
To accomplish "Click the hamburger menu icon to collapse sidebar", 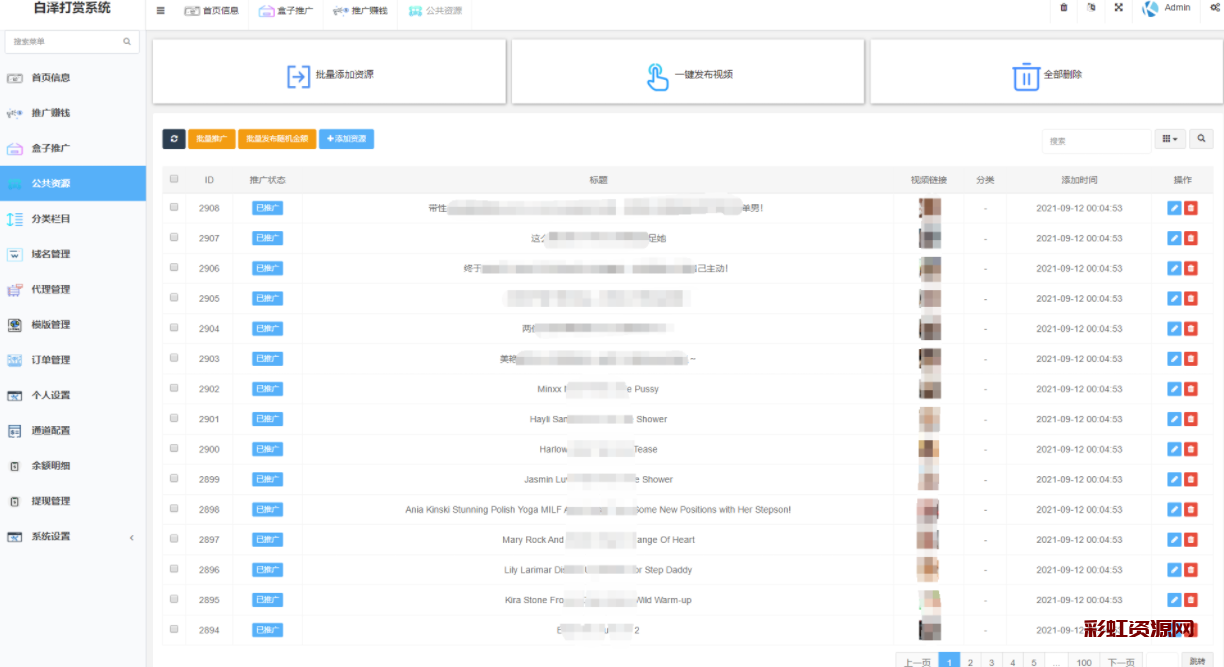I will [161, 10].
